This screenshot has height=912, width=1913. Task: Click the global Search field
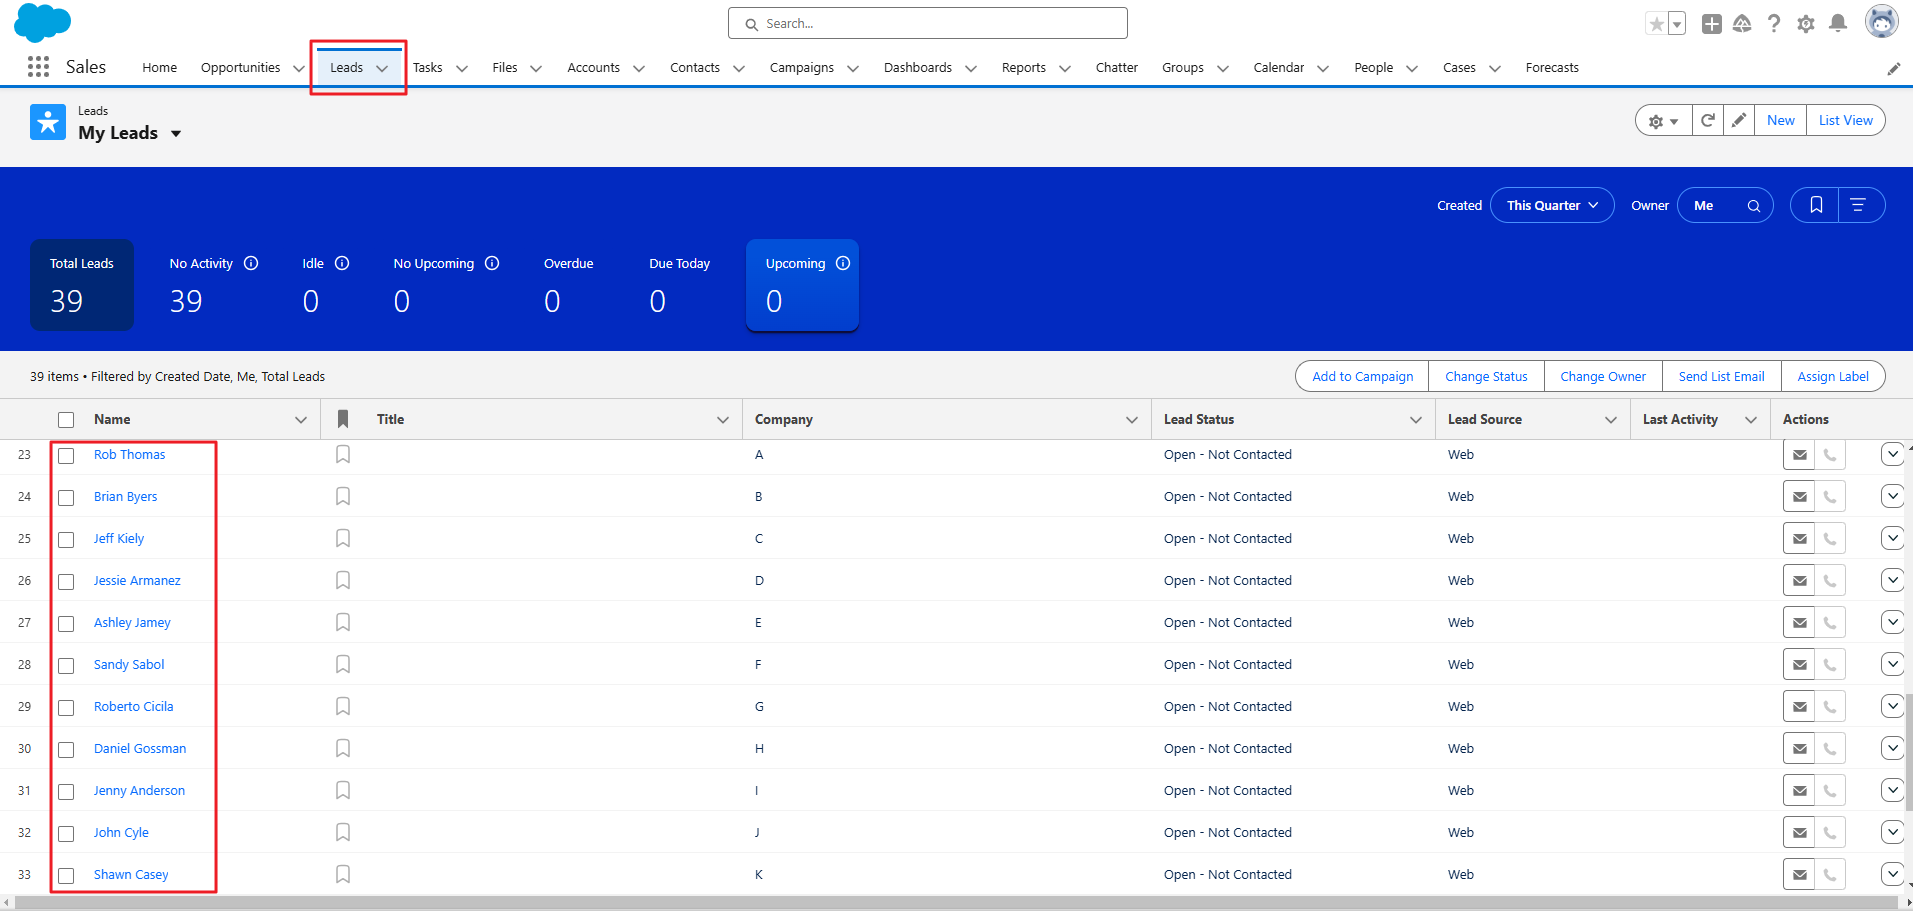(927, 23)
